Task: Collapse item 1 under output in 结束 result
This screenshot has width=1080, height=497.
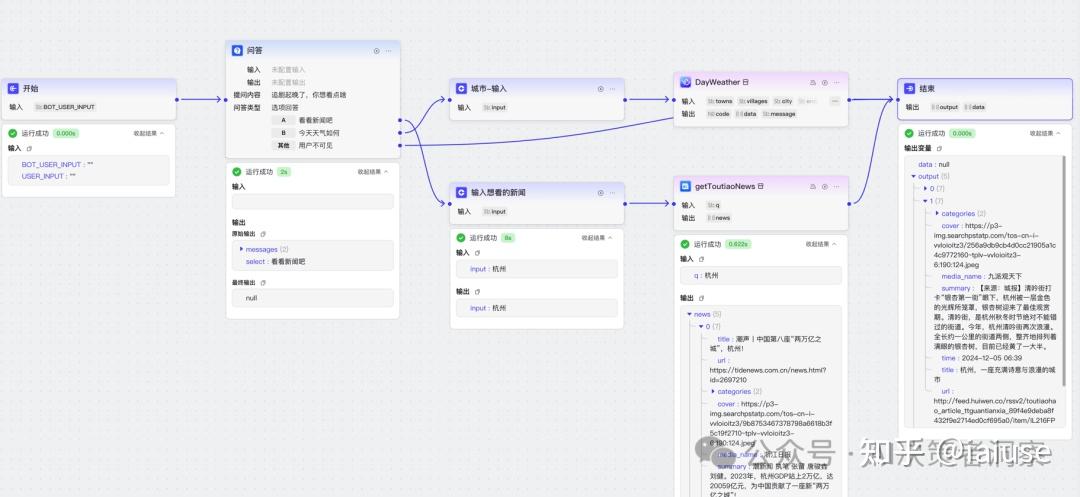Action: click(926, 201)
